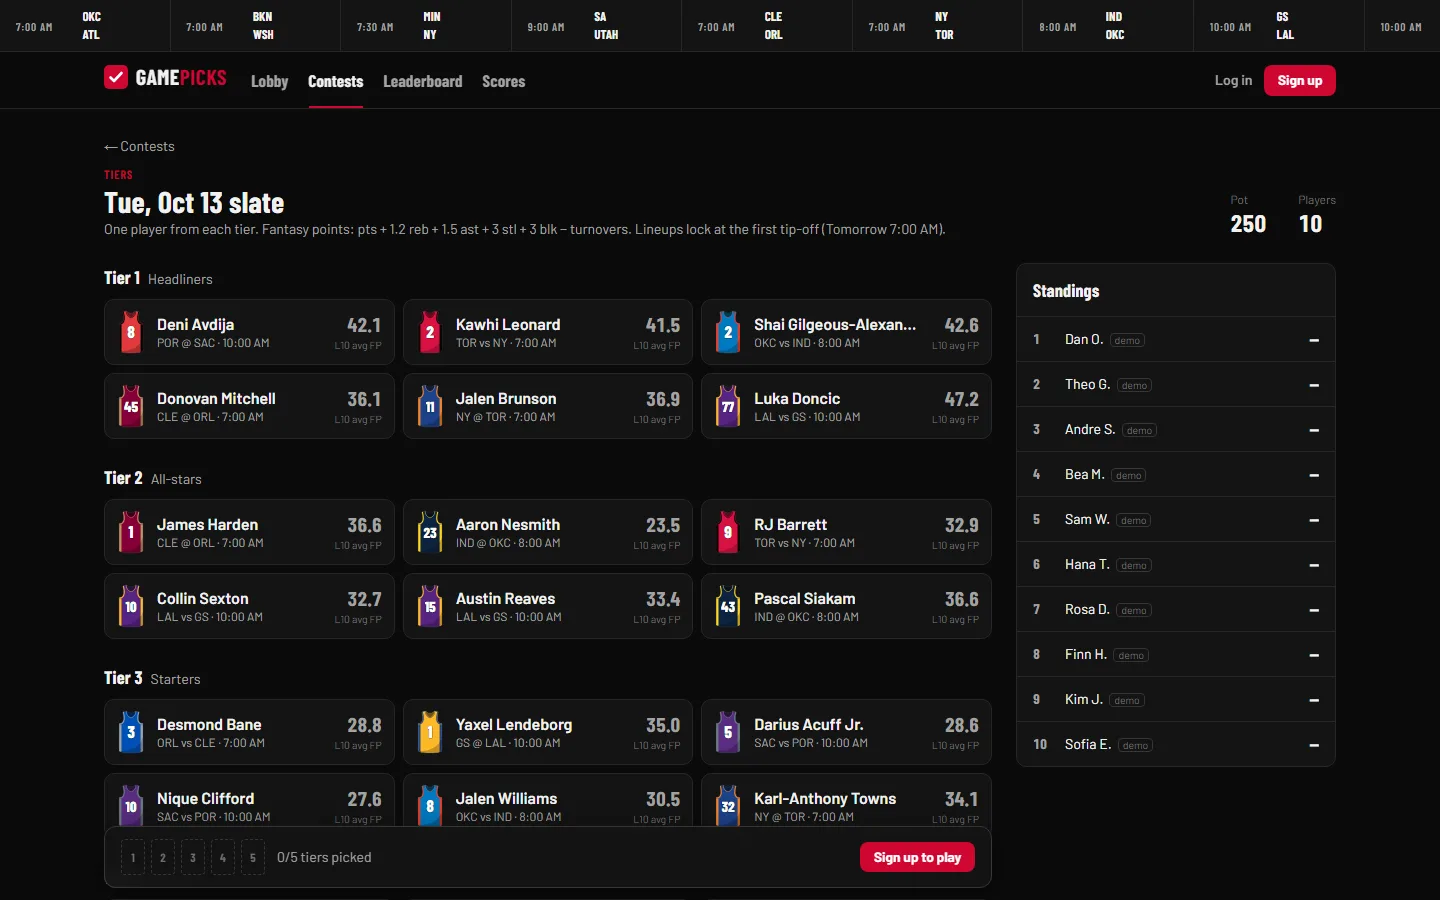
Task: Go to the Leaderboard tab
Action: coord(422,81)
